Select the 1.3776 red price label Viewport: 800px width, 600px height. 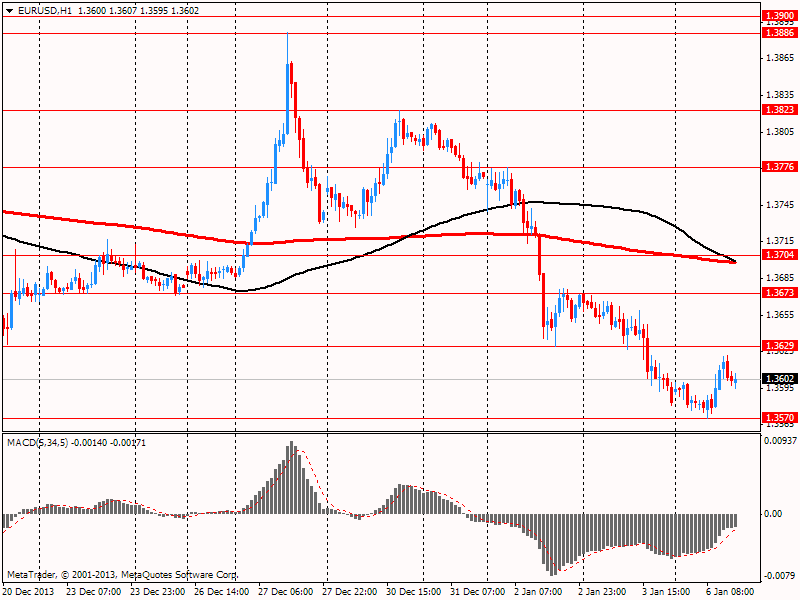coord(780,167)
